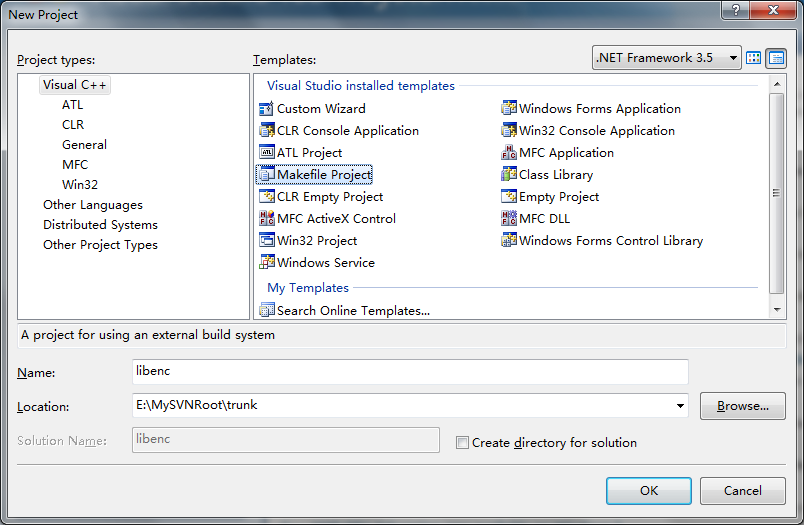Screen dimensions: 804x525
Task: Select the Custom Wizard template icon
Action: [x=267, y=109]
